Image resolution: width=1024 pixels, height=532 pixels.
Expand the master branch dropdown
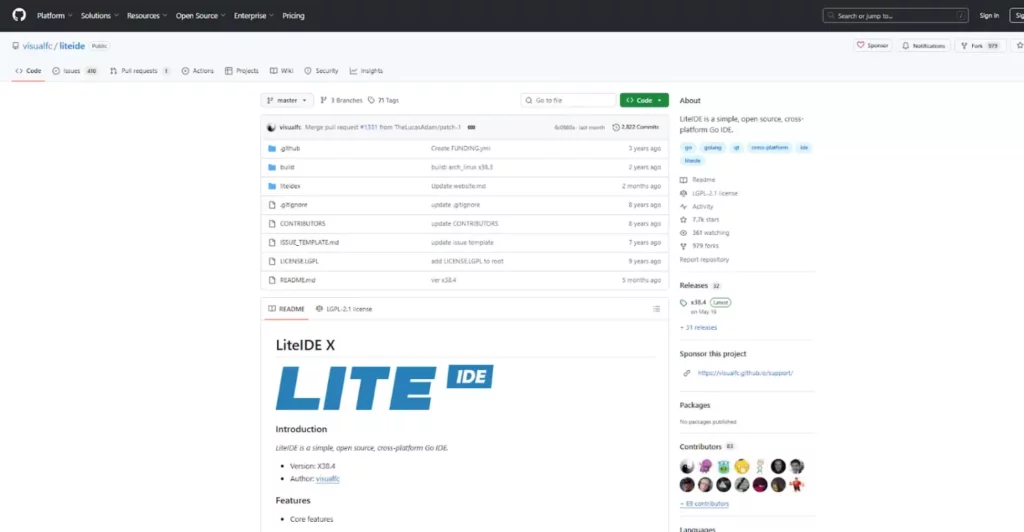(x=287, y=100)
